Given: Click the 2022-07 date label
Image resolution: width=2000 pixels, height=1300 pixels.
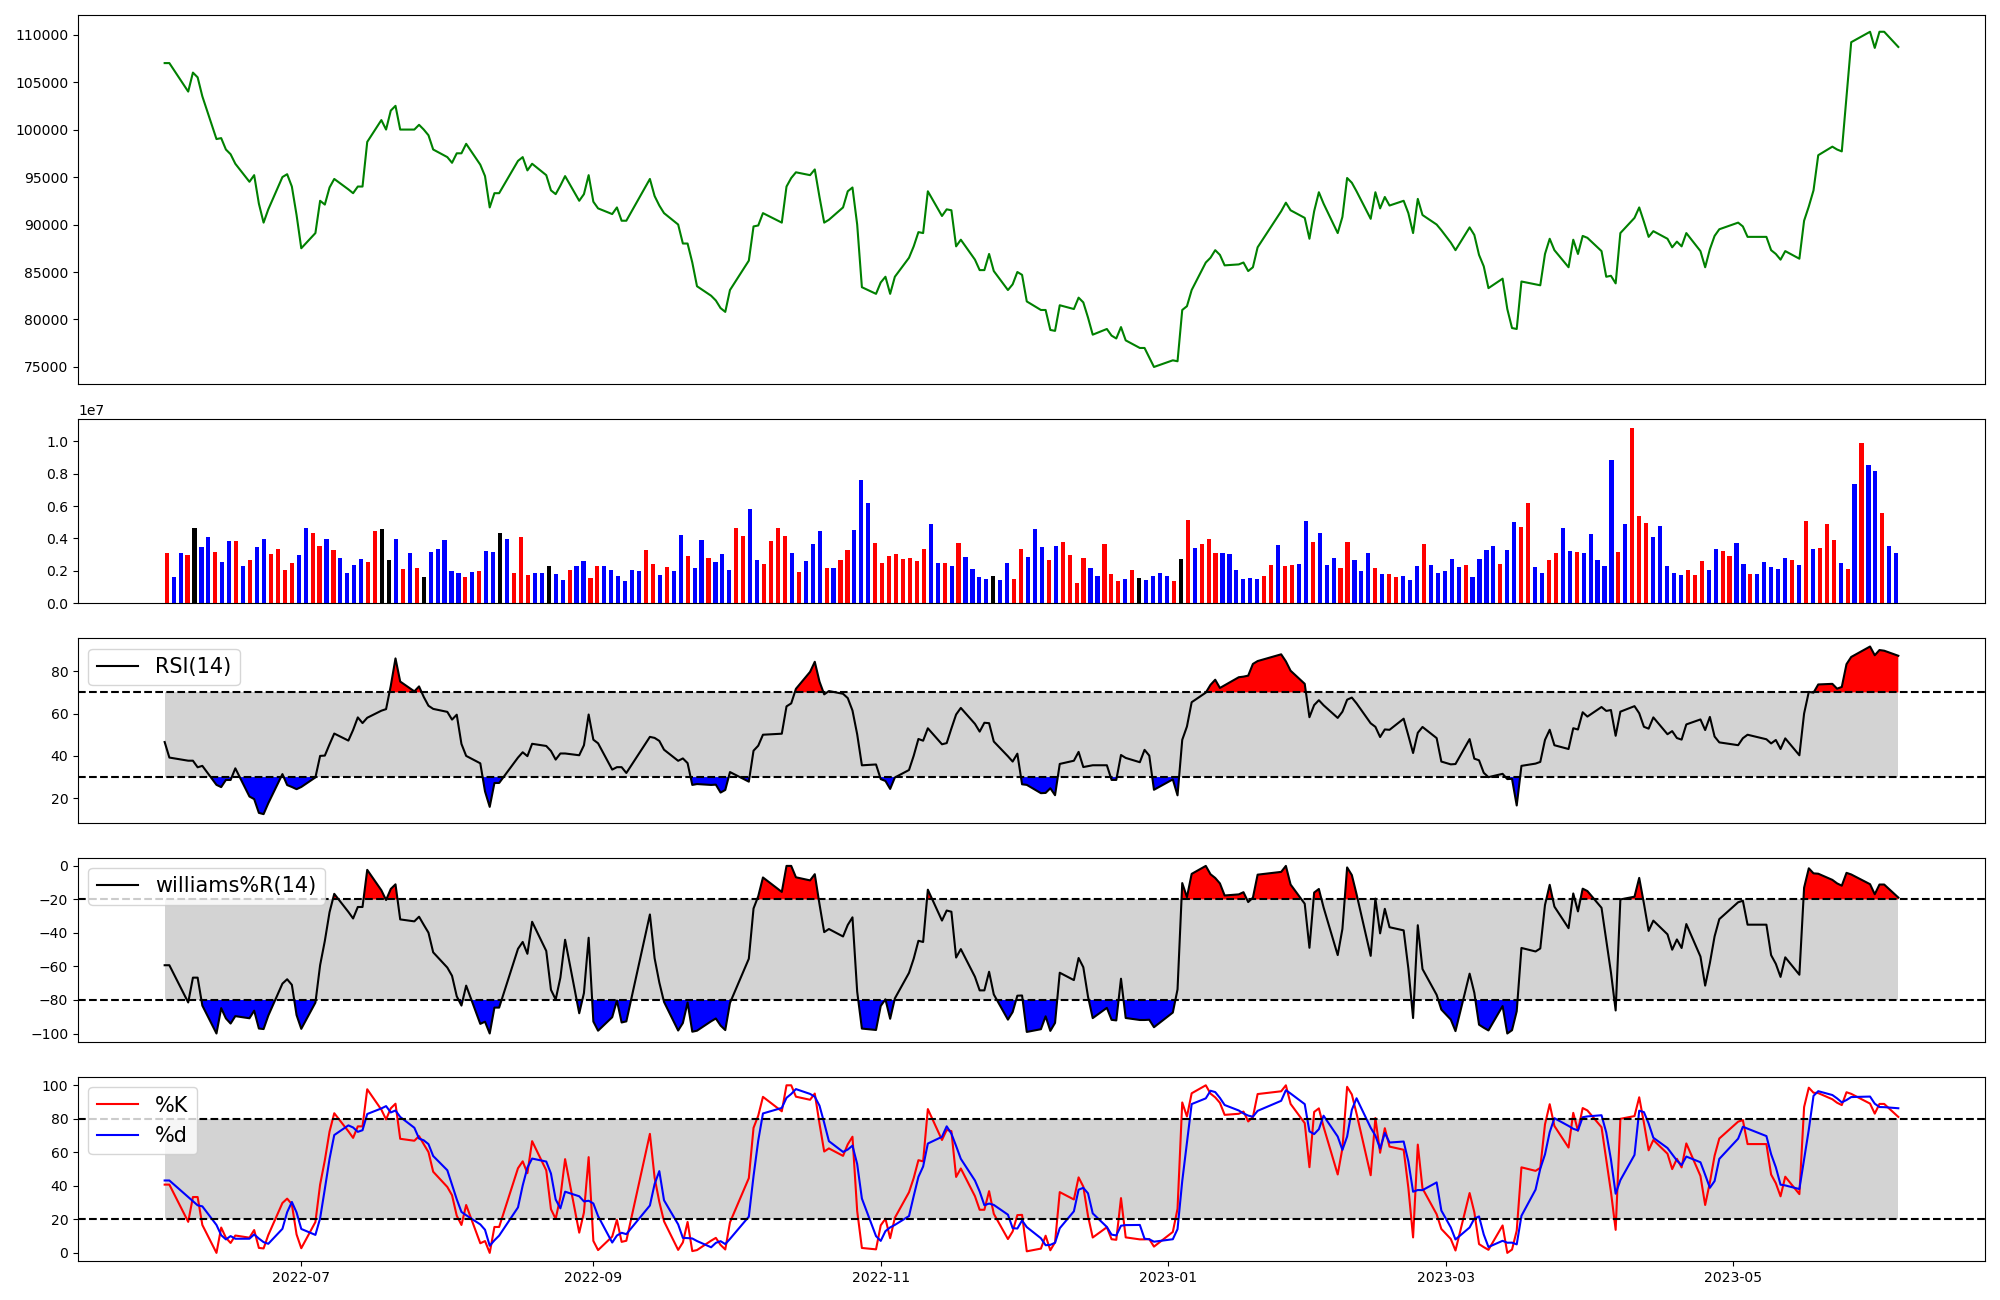Looking at the screenshot, I should click(300, 1277).
